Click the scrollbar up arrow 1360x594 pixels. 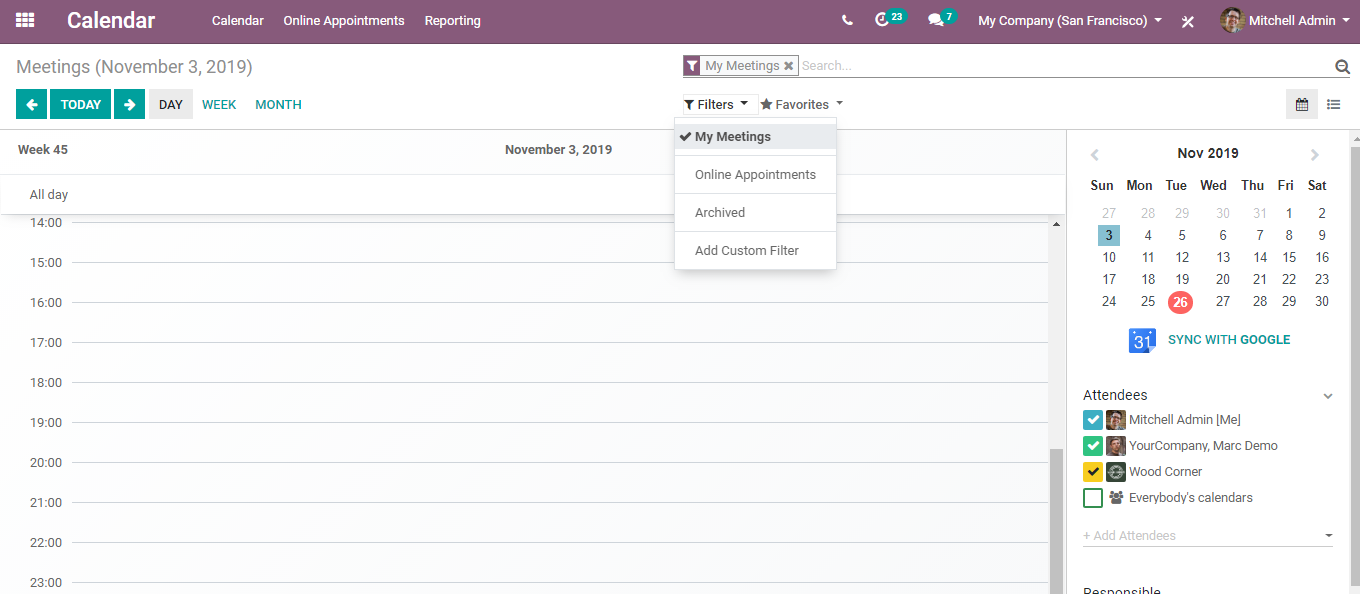tap(1056, 225)
